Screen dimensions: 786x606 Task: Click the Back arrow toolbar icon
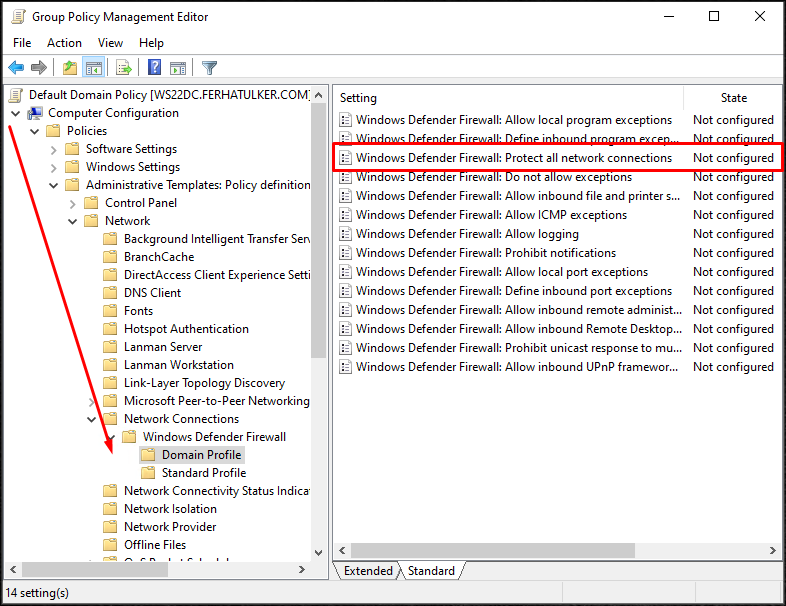click(x=16, y=67)
